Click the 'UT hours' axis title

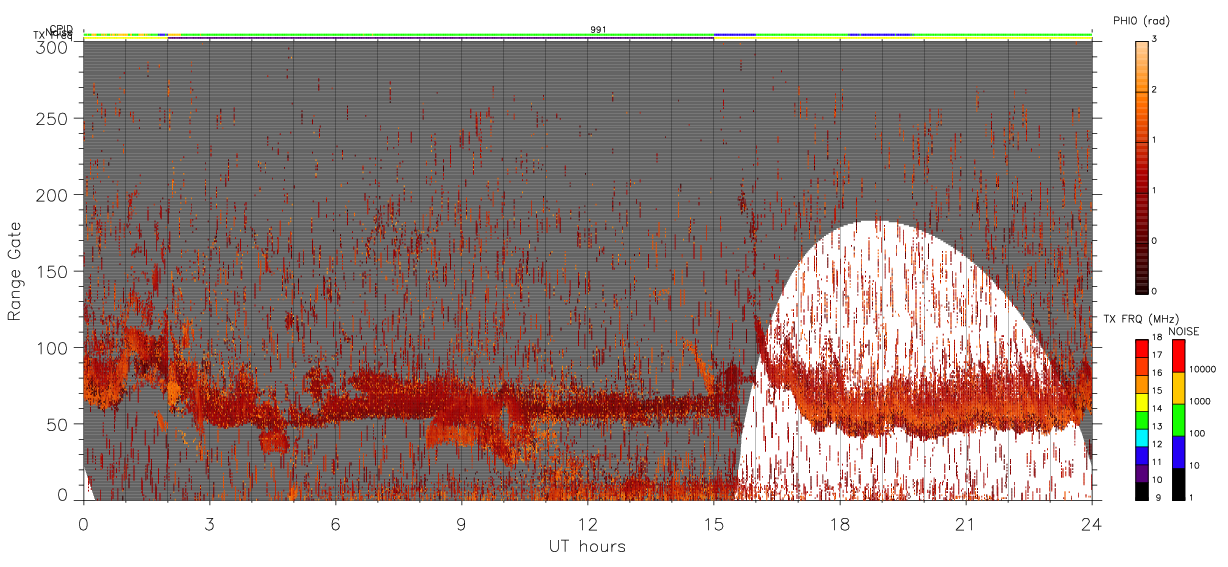tap(587, 546)
